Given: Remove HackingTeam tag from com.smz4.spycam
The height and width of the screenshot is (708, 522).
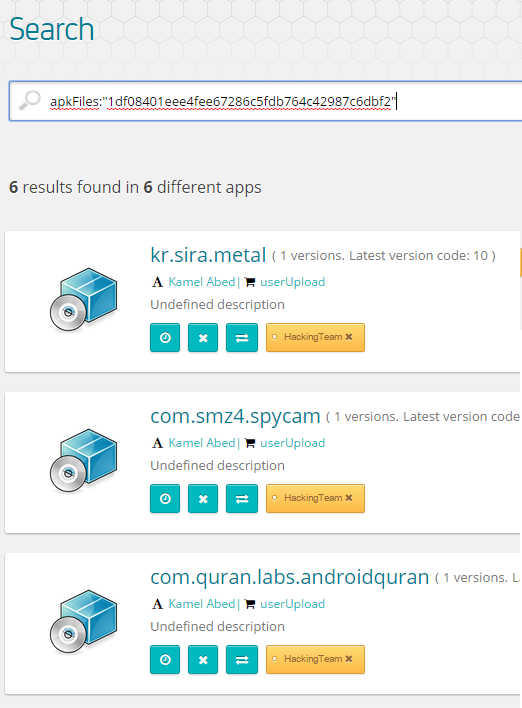Looking at the screenshot, I should [349, 498].
